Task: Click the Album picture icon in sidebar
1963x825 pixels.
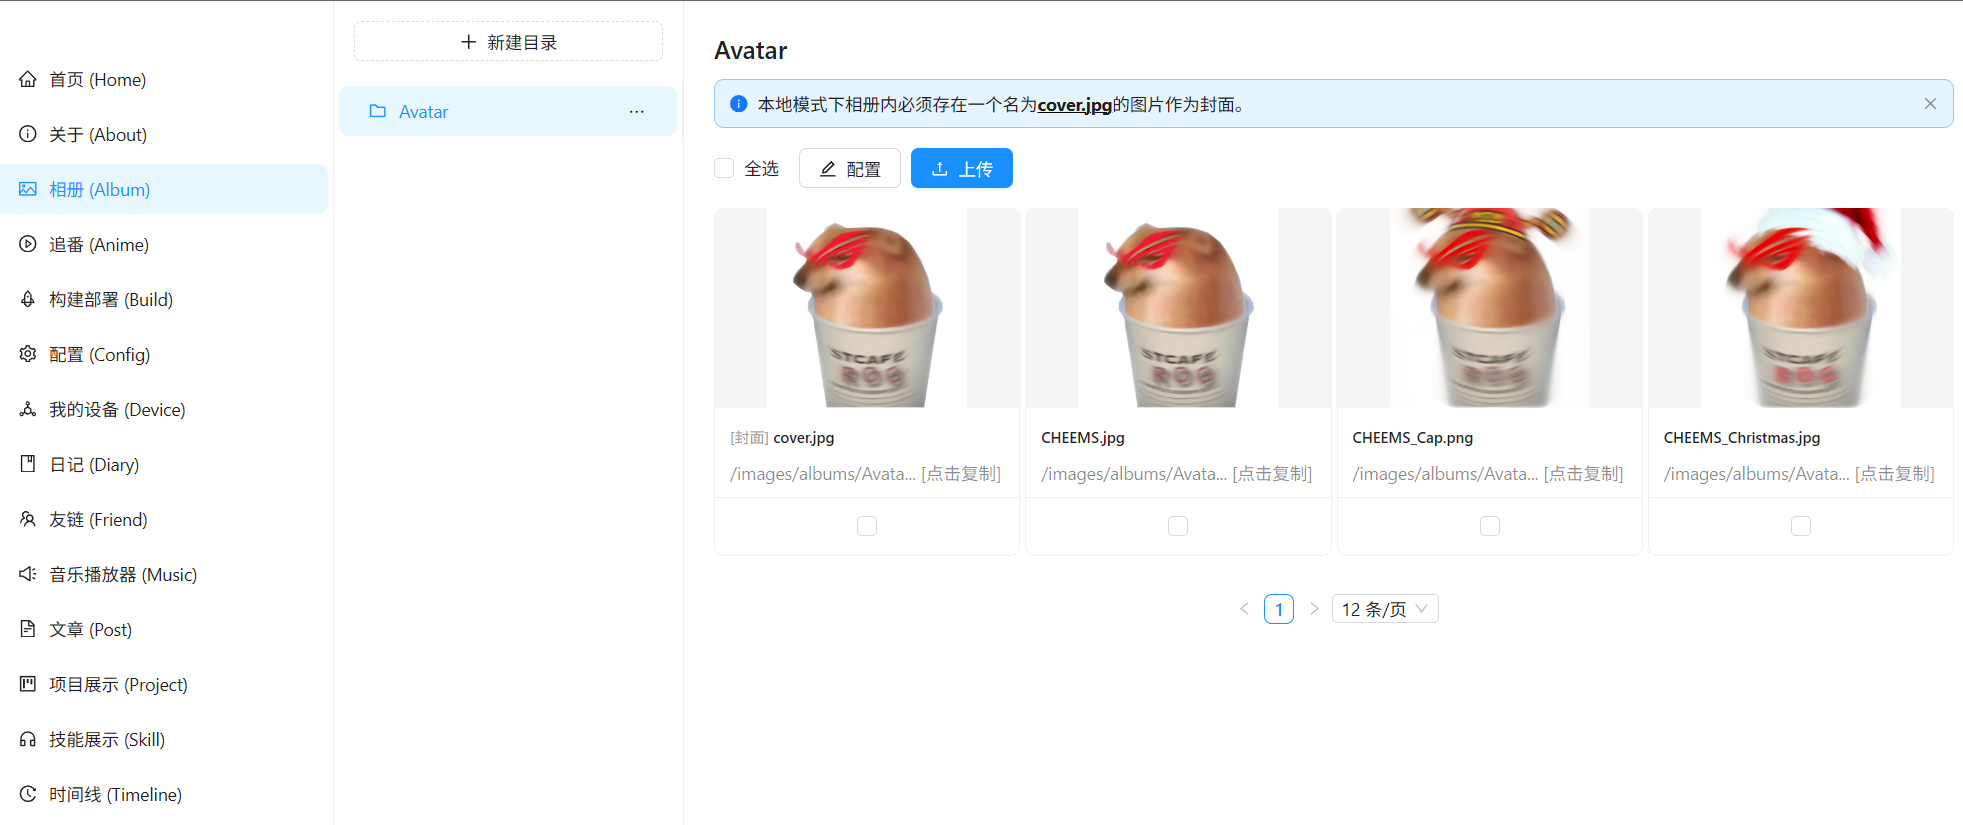Action: [x=28, y=189]
